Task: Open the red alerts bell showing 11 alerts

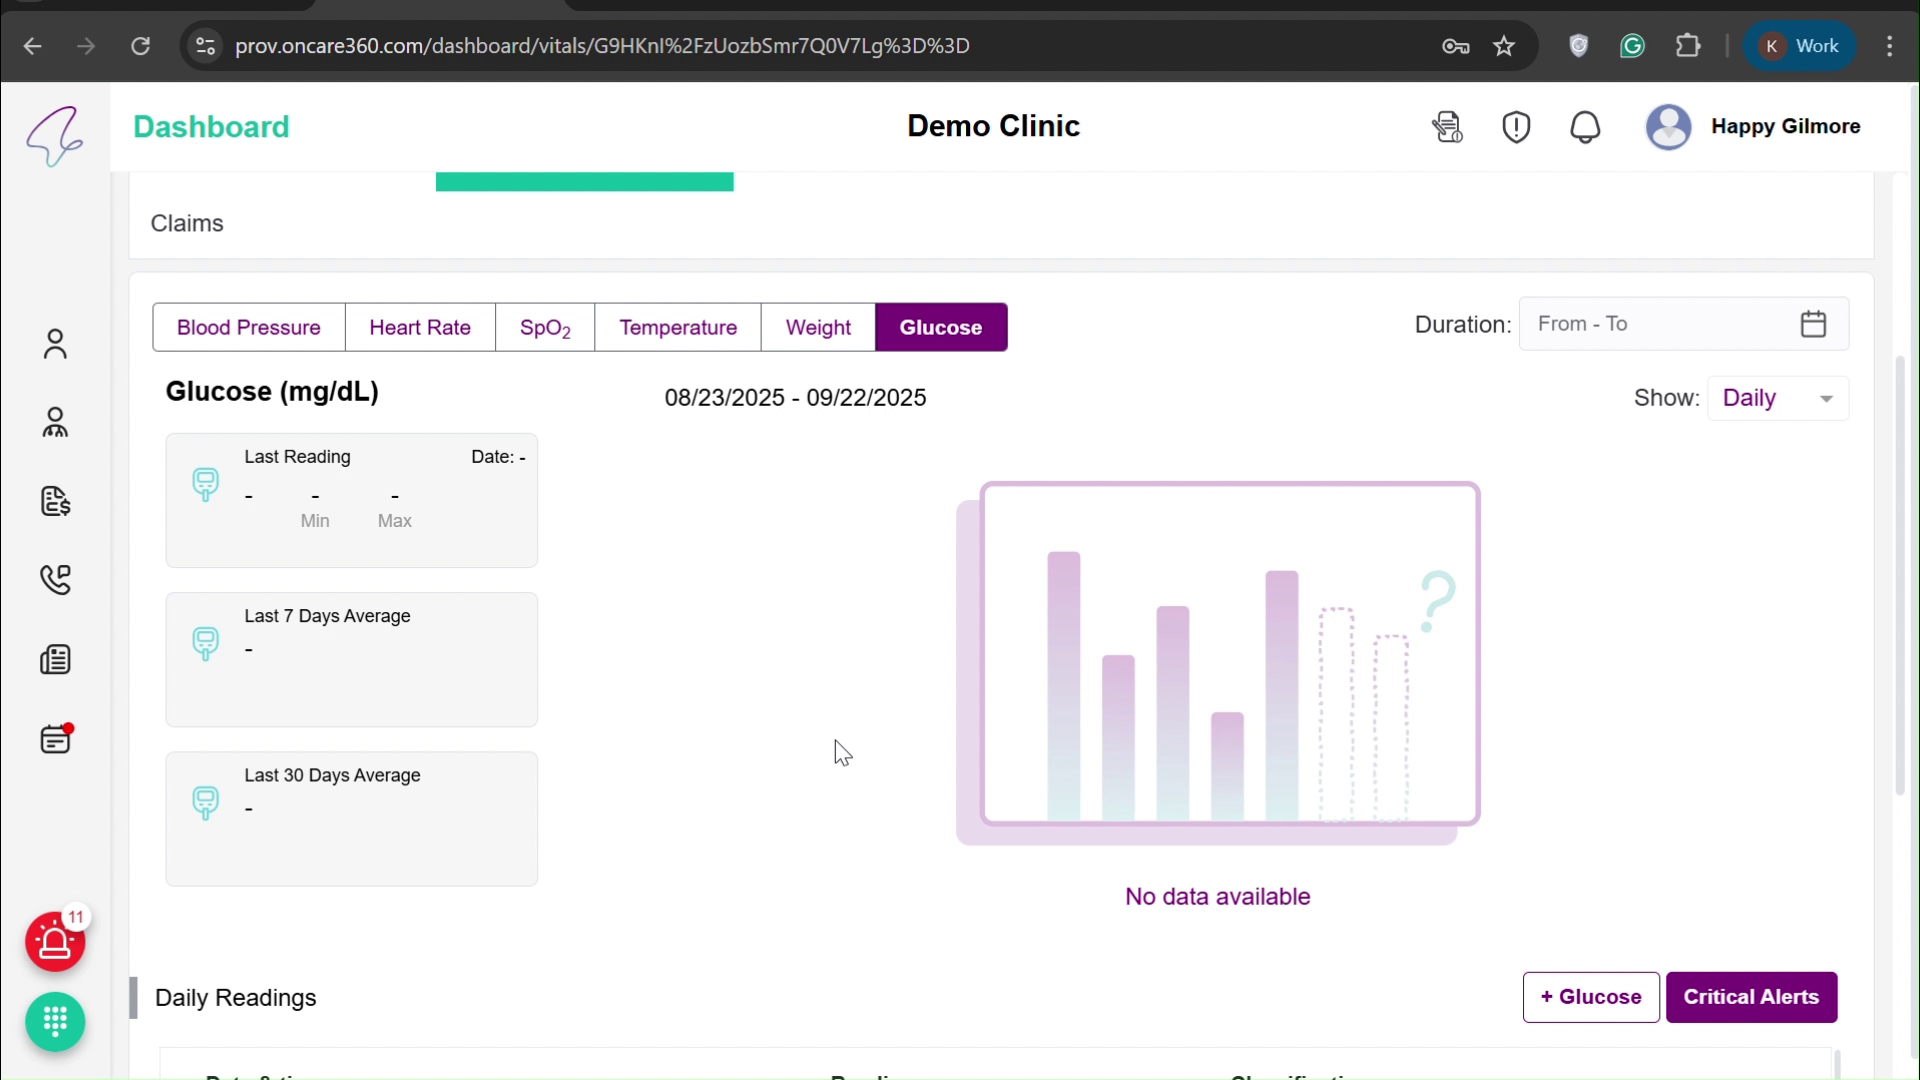Action: click(x=56, y=942)
